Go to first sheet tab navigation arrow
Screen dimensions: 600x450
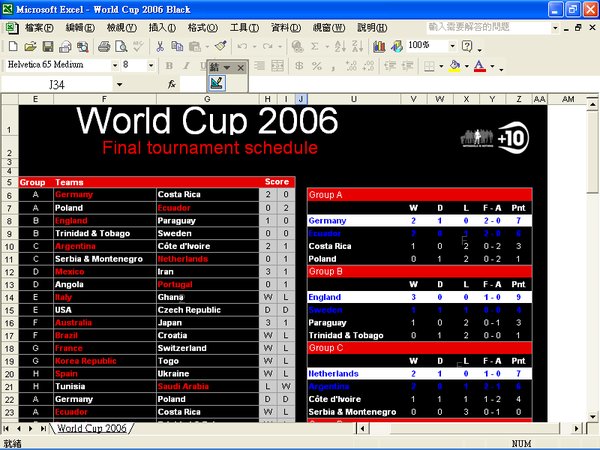click(x=7, y=428)
